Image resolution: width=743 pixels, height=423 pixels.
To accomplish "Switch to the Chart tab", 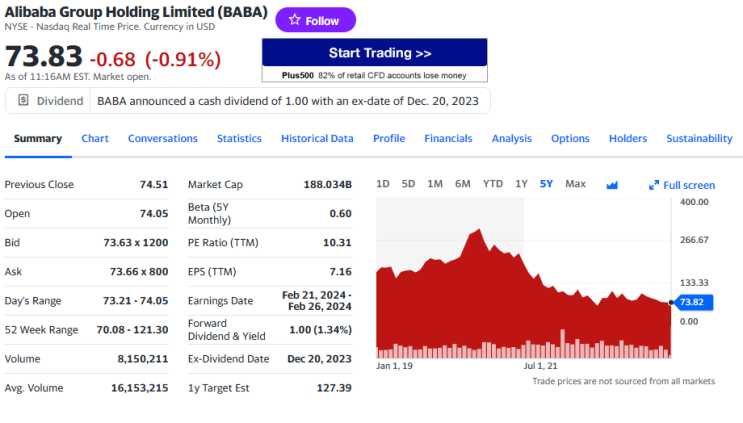I will tap(95, 139).
